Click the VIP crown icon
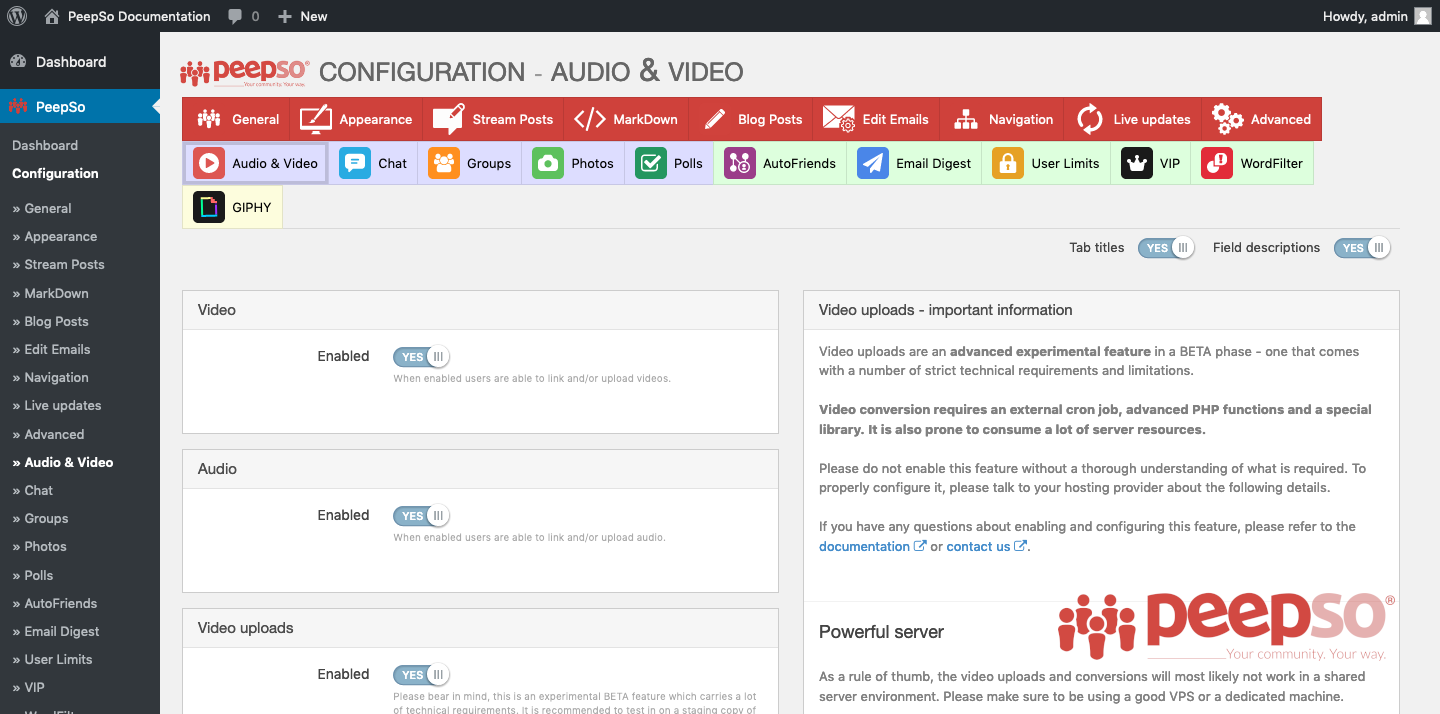The image size is (1440, 714). tap(1137, 163)
